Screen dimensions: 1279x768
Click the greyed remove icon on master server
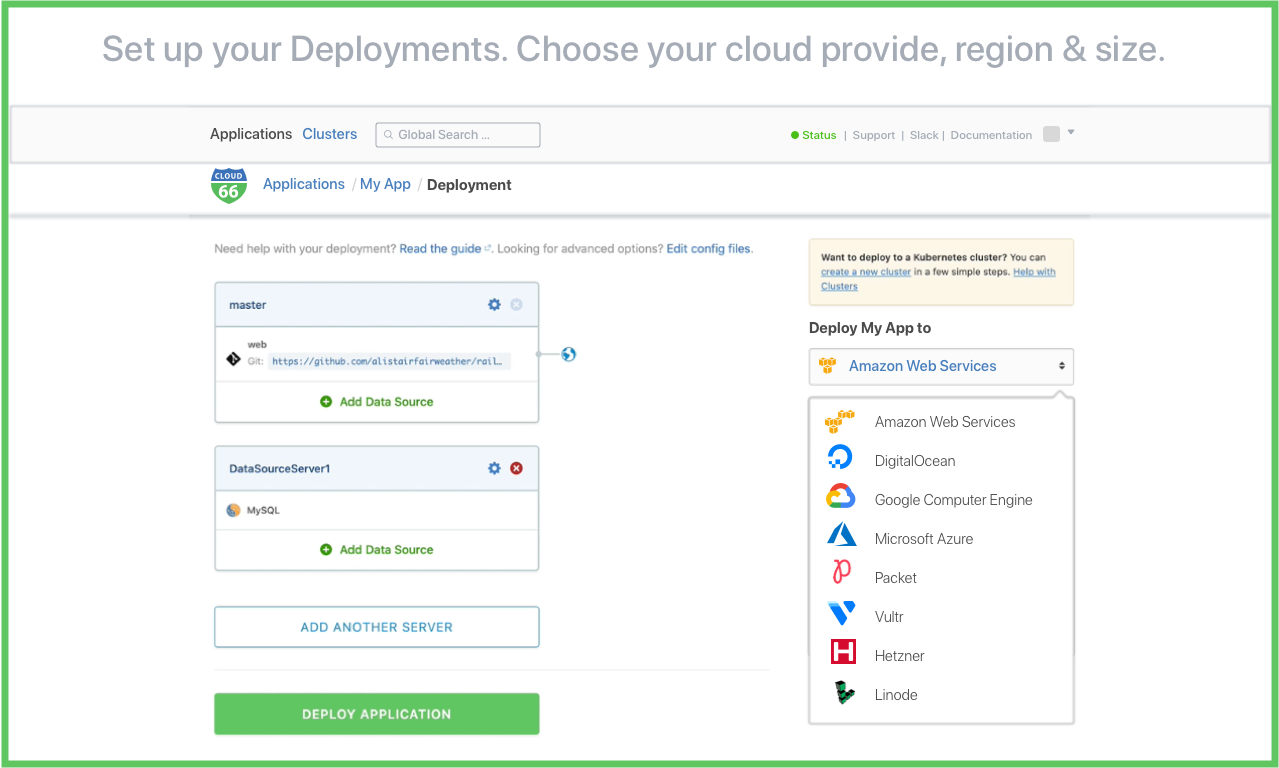coord(516,304)
